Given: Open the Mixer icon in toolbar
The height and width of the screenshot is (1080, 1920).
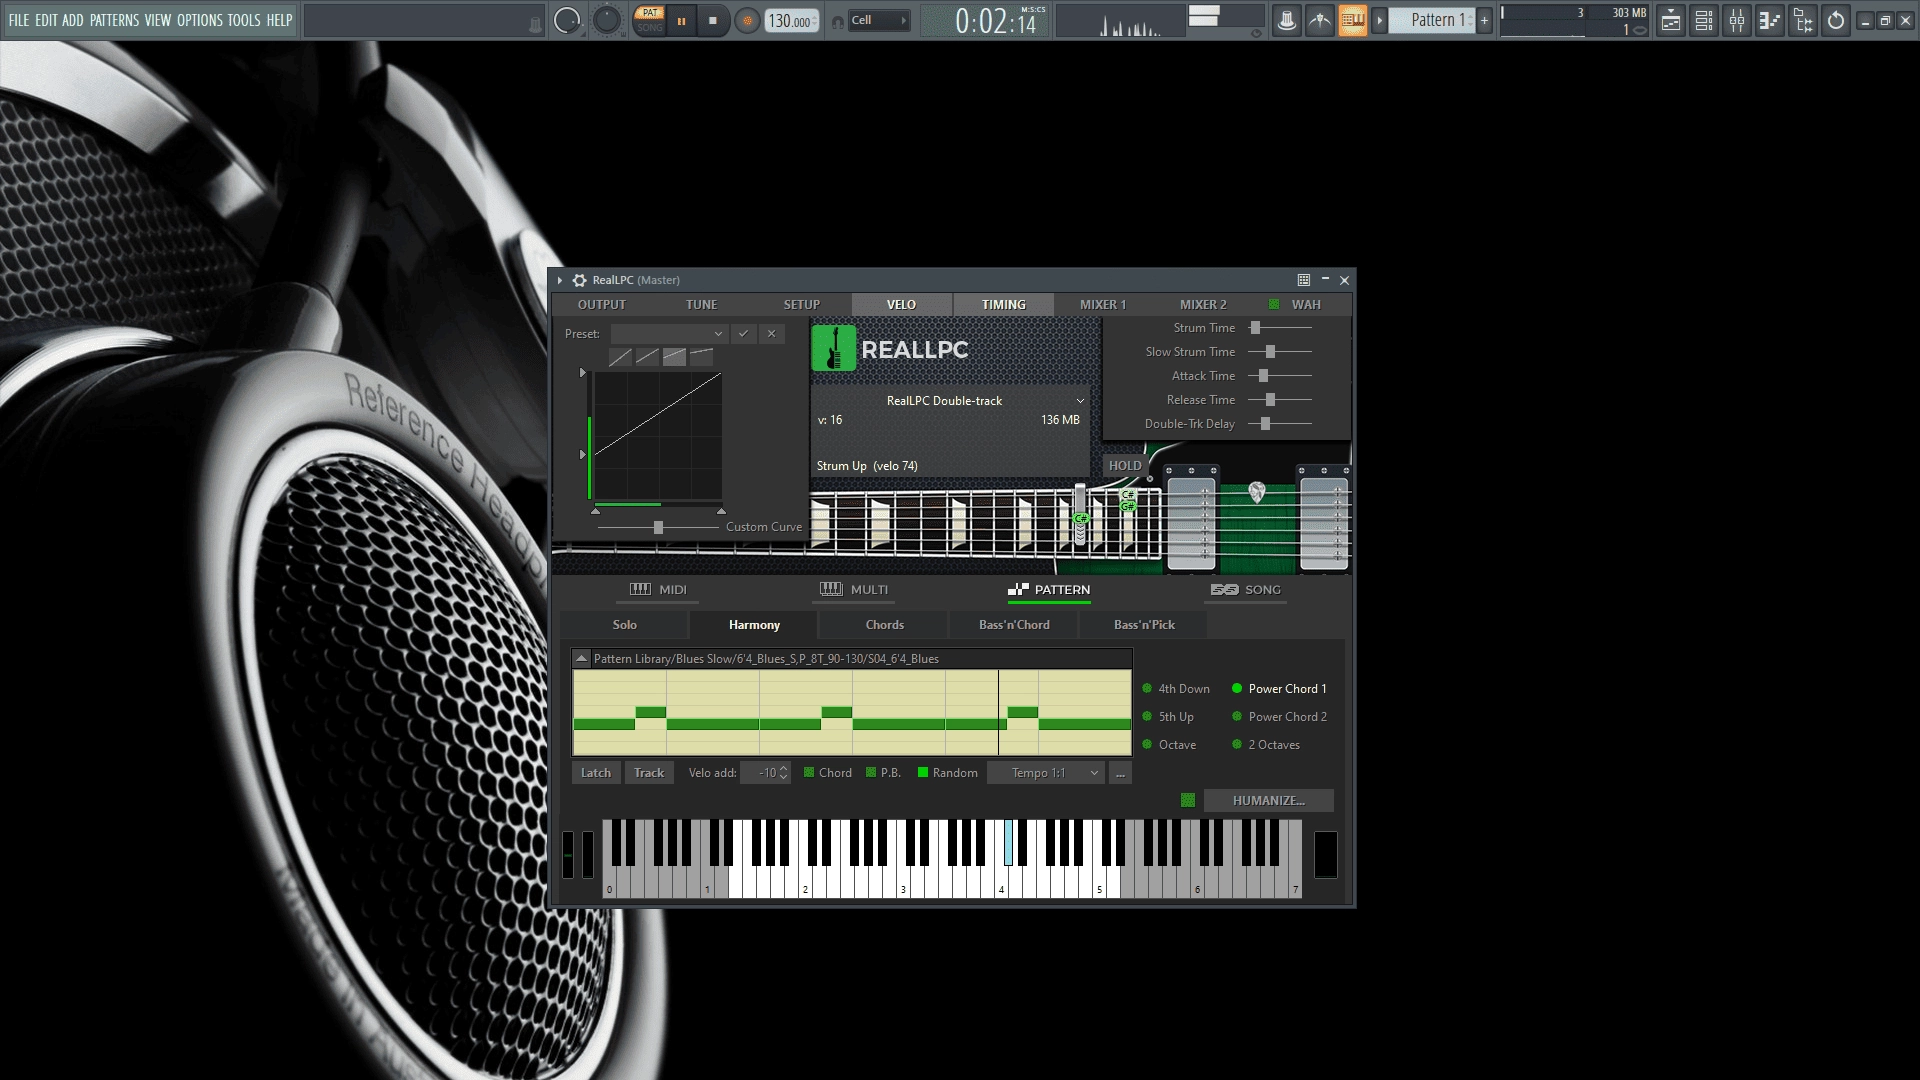Looking at the screenshot, I should tap(1737, 20).
